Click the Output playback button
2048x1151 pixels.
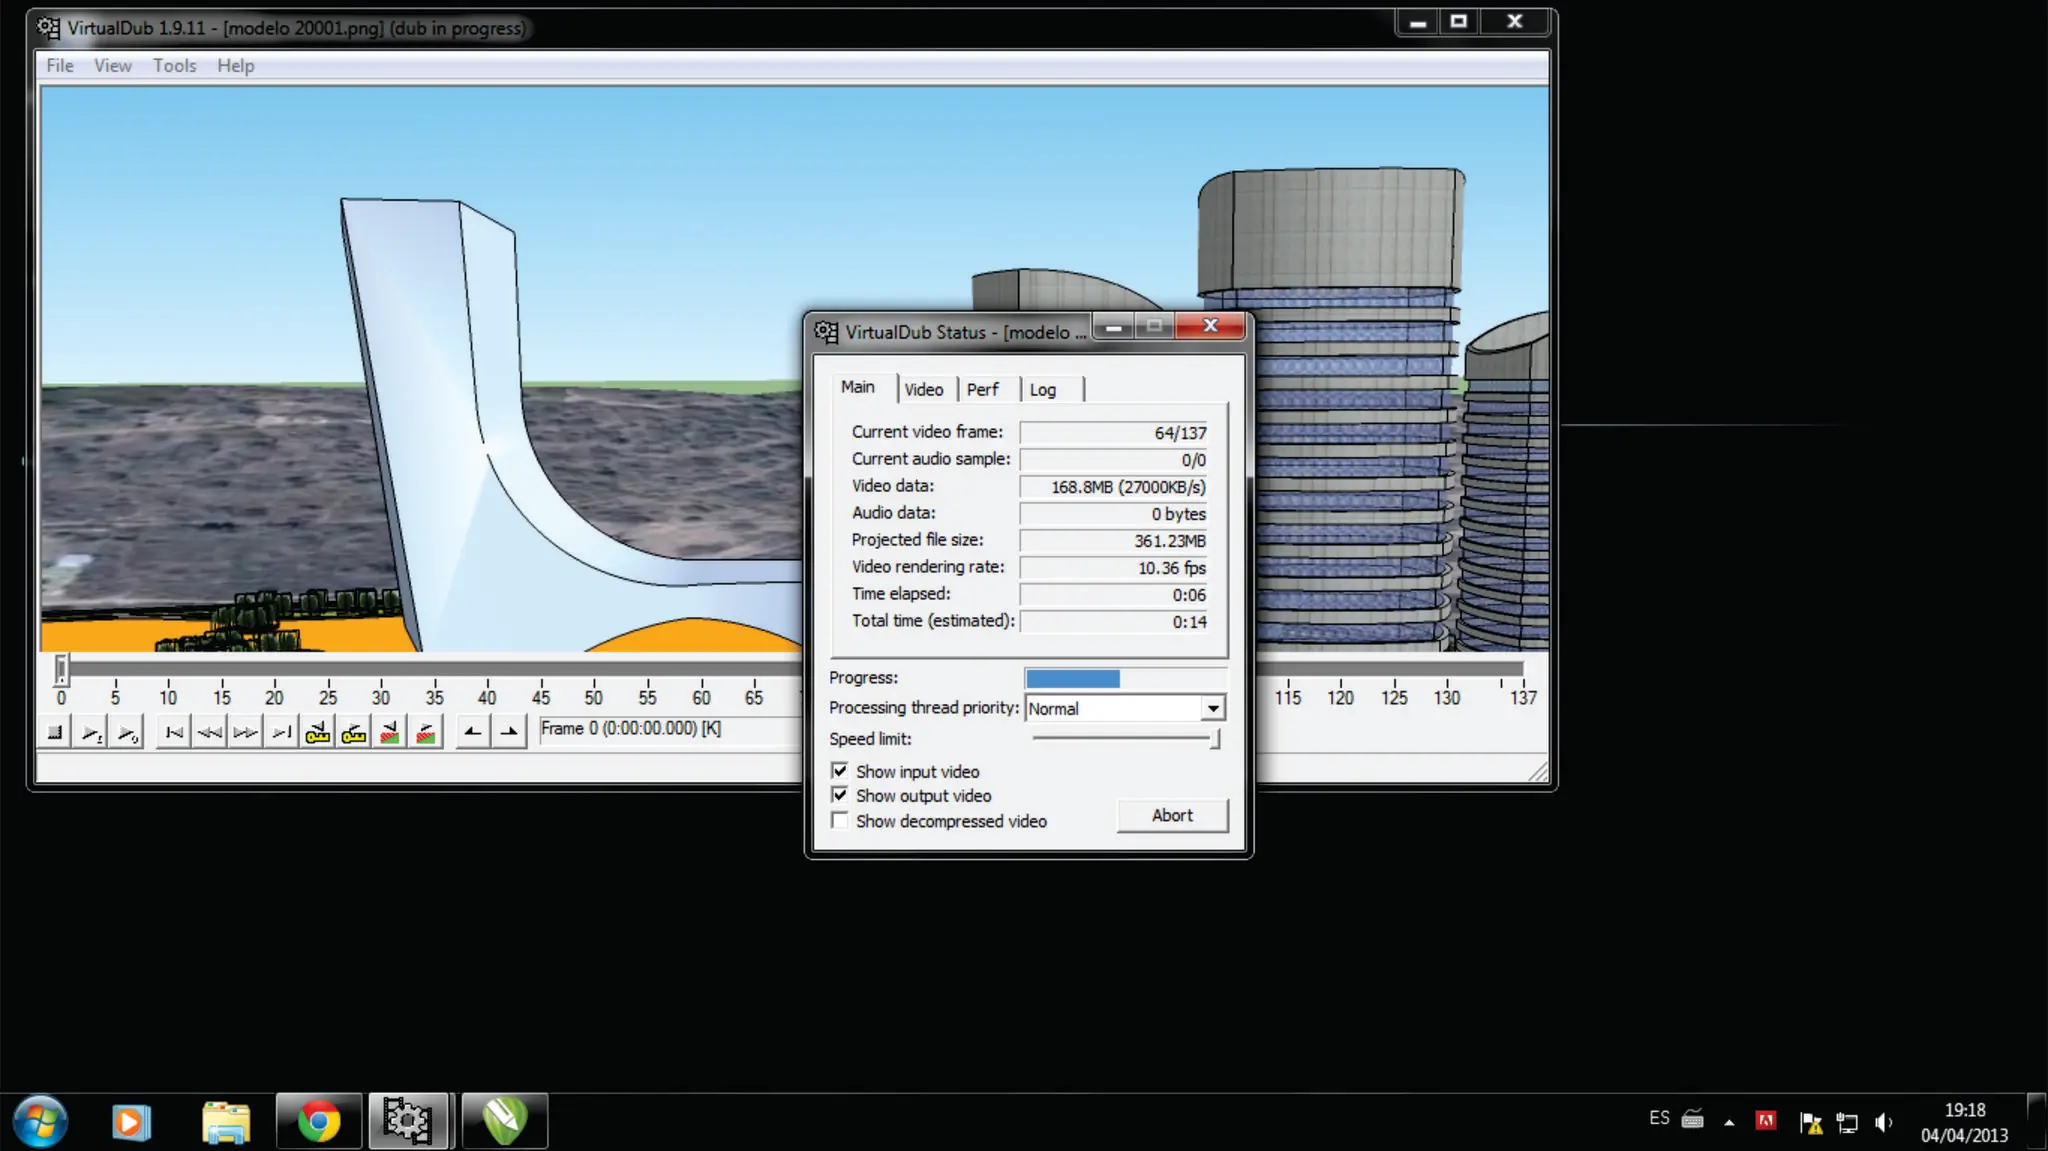(127, 733)
